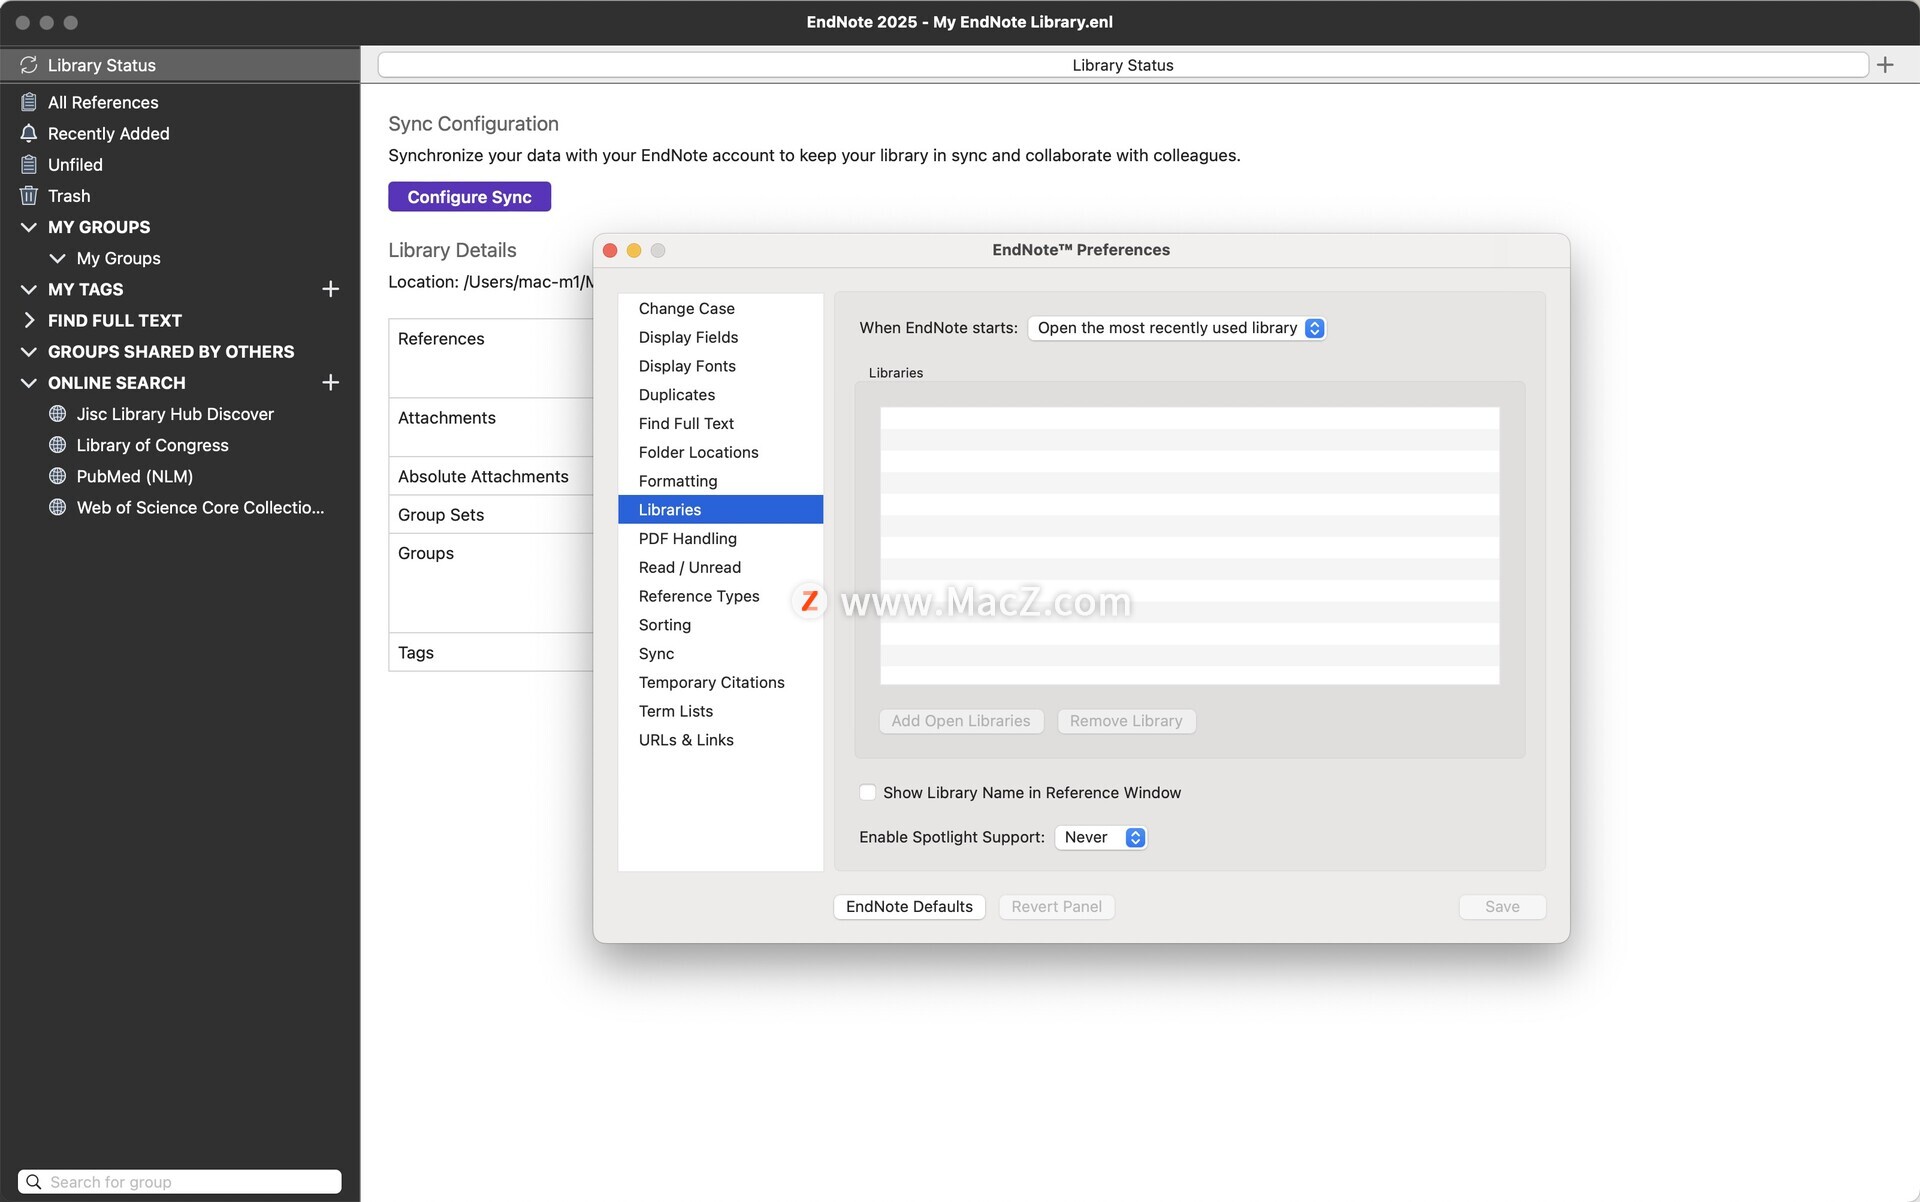Click the Revert Panel button

pos(1056,907)
